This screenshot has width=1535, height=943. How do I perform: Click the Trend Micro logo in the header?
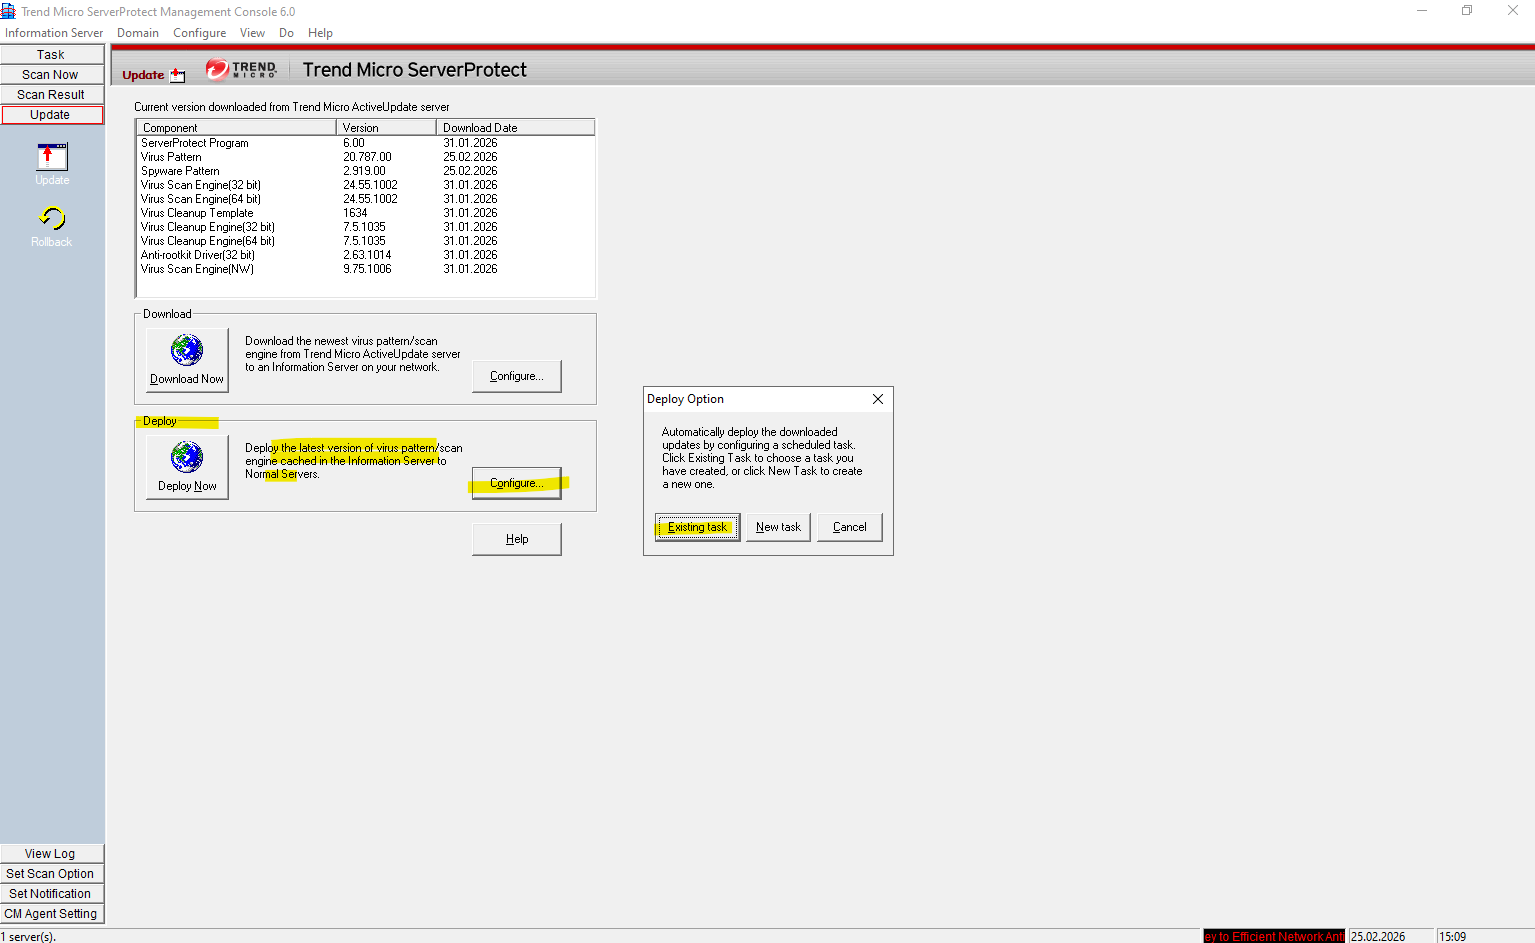[241, 69]
